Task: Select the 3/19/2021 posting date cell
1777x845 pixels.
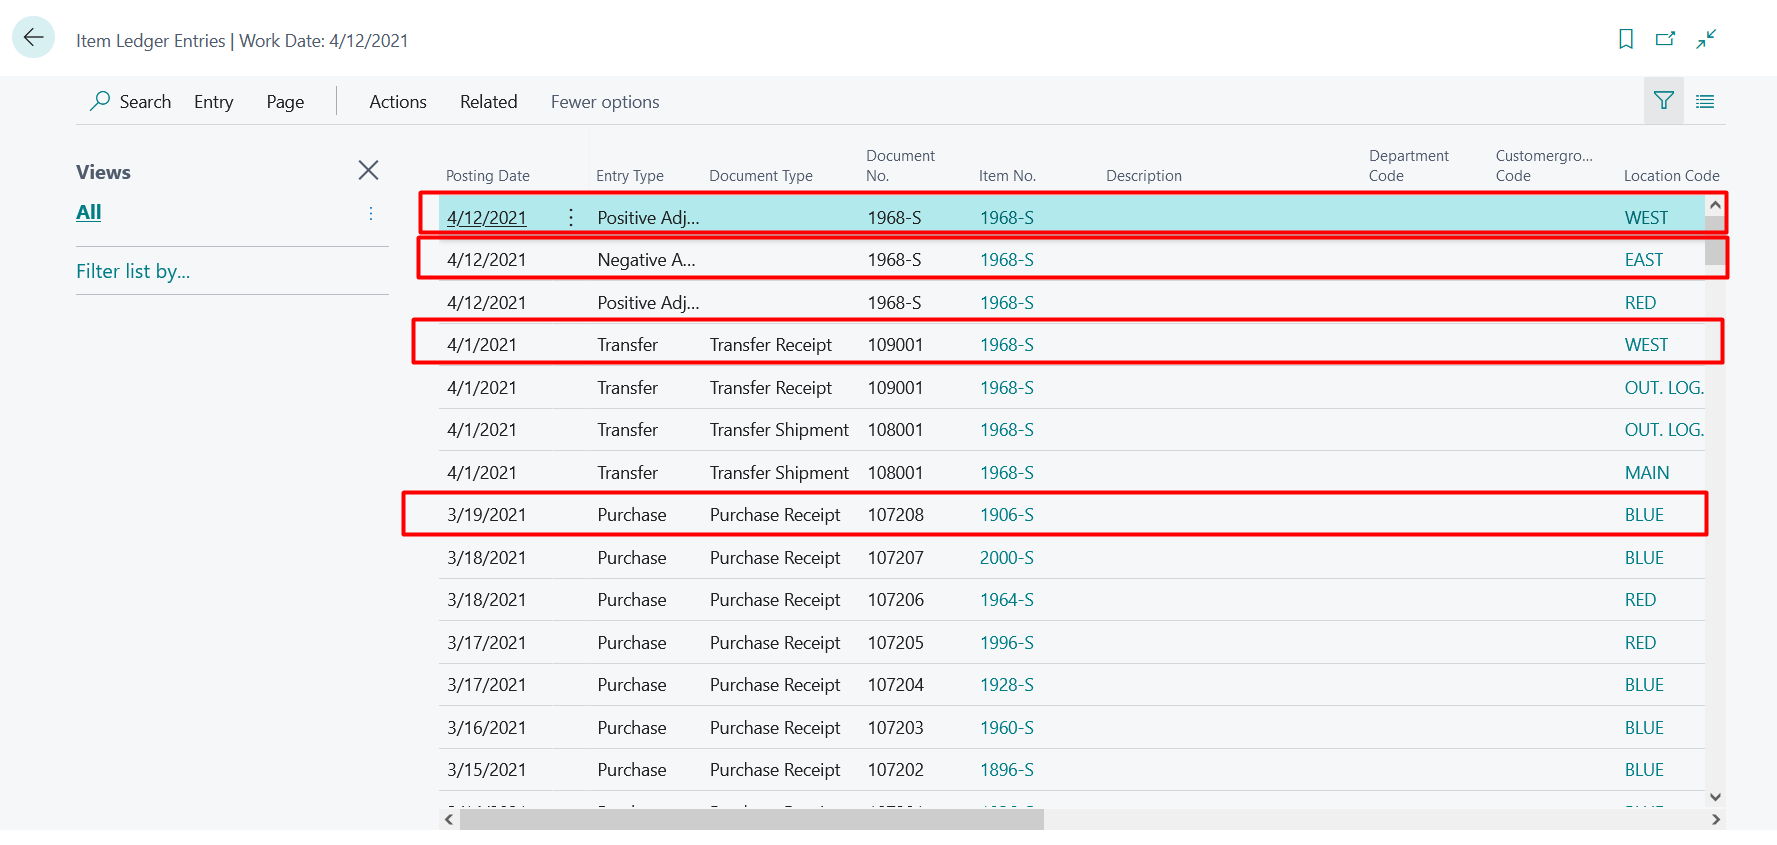Action: coord(487,514)
